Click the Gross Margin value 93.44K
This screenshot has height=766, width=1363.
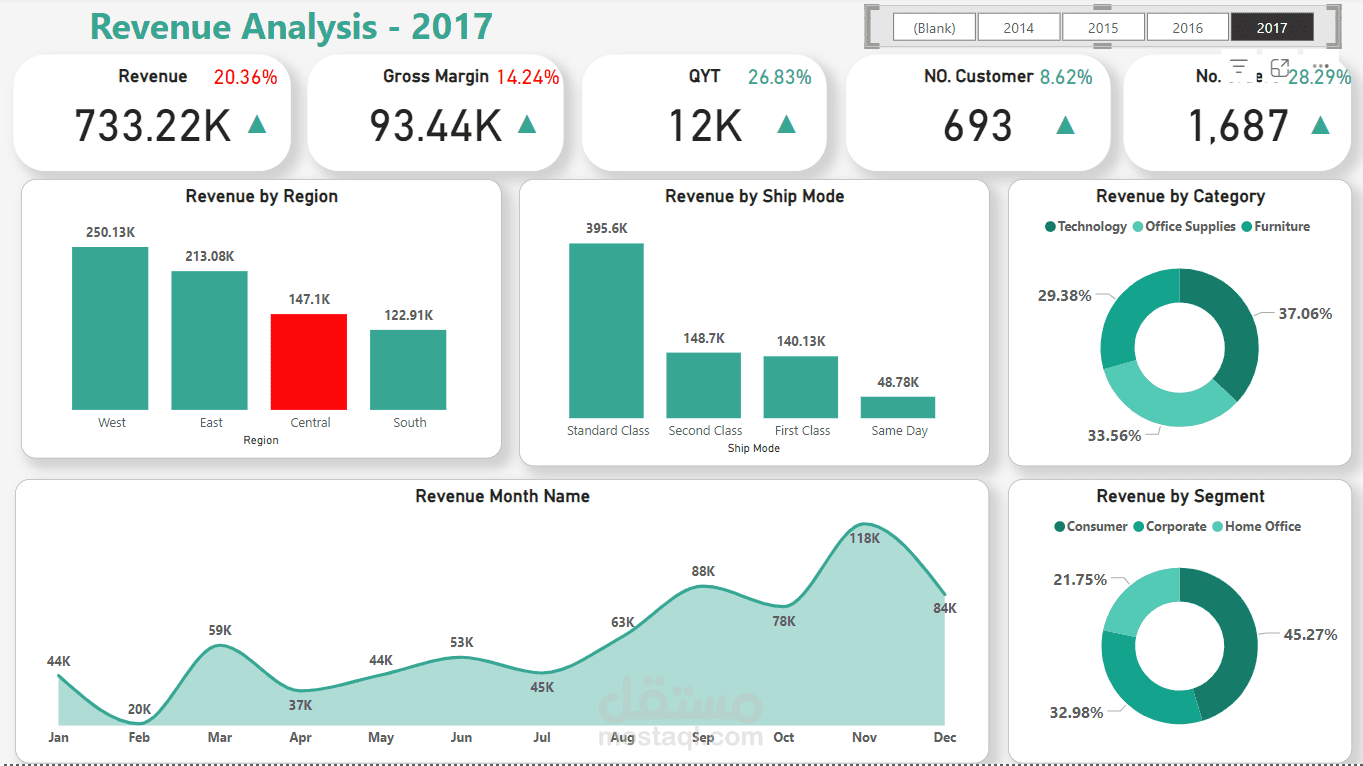436,126
